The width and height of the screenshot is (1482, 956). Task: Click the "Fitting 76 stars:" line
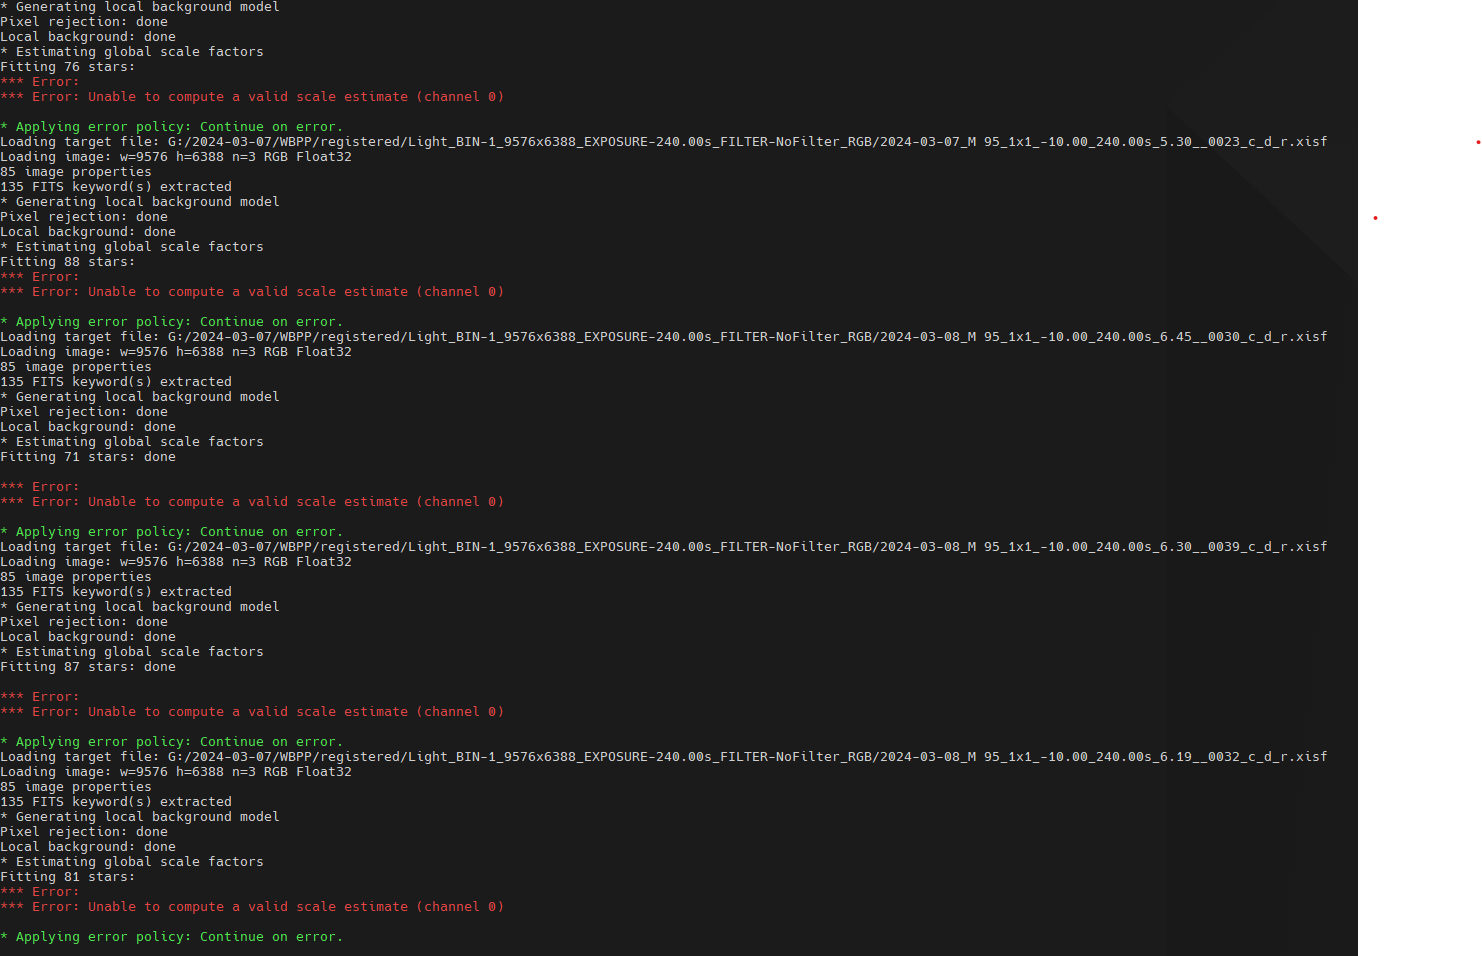(67, 67)
